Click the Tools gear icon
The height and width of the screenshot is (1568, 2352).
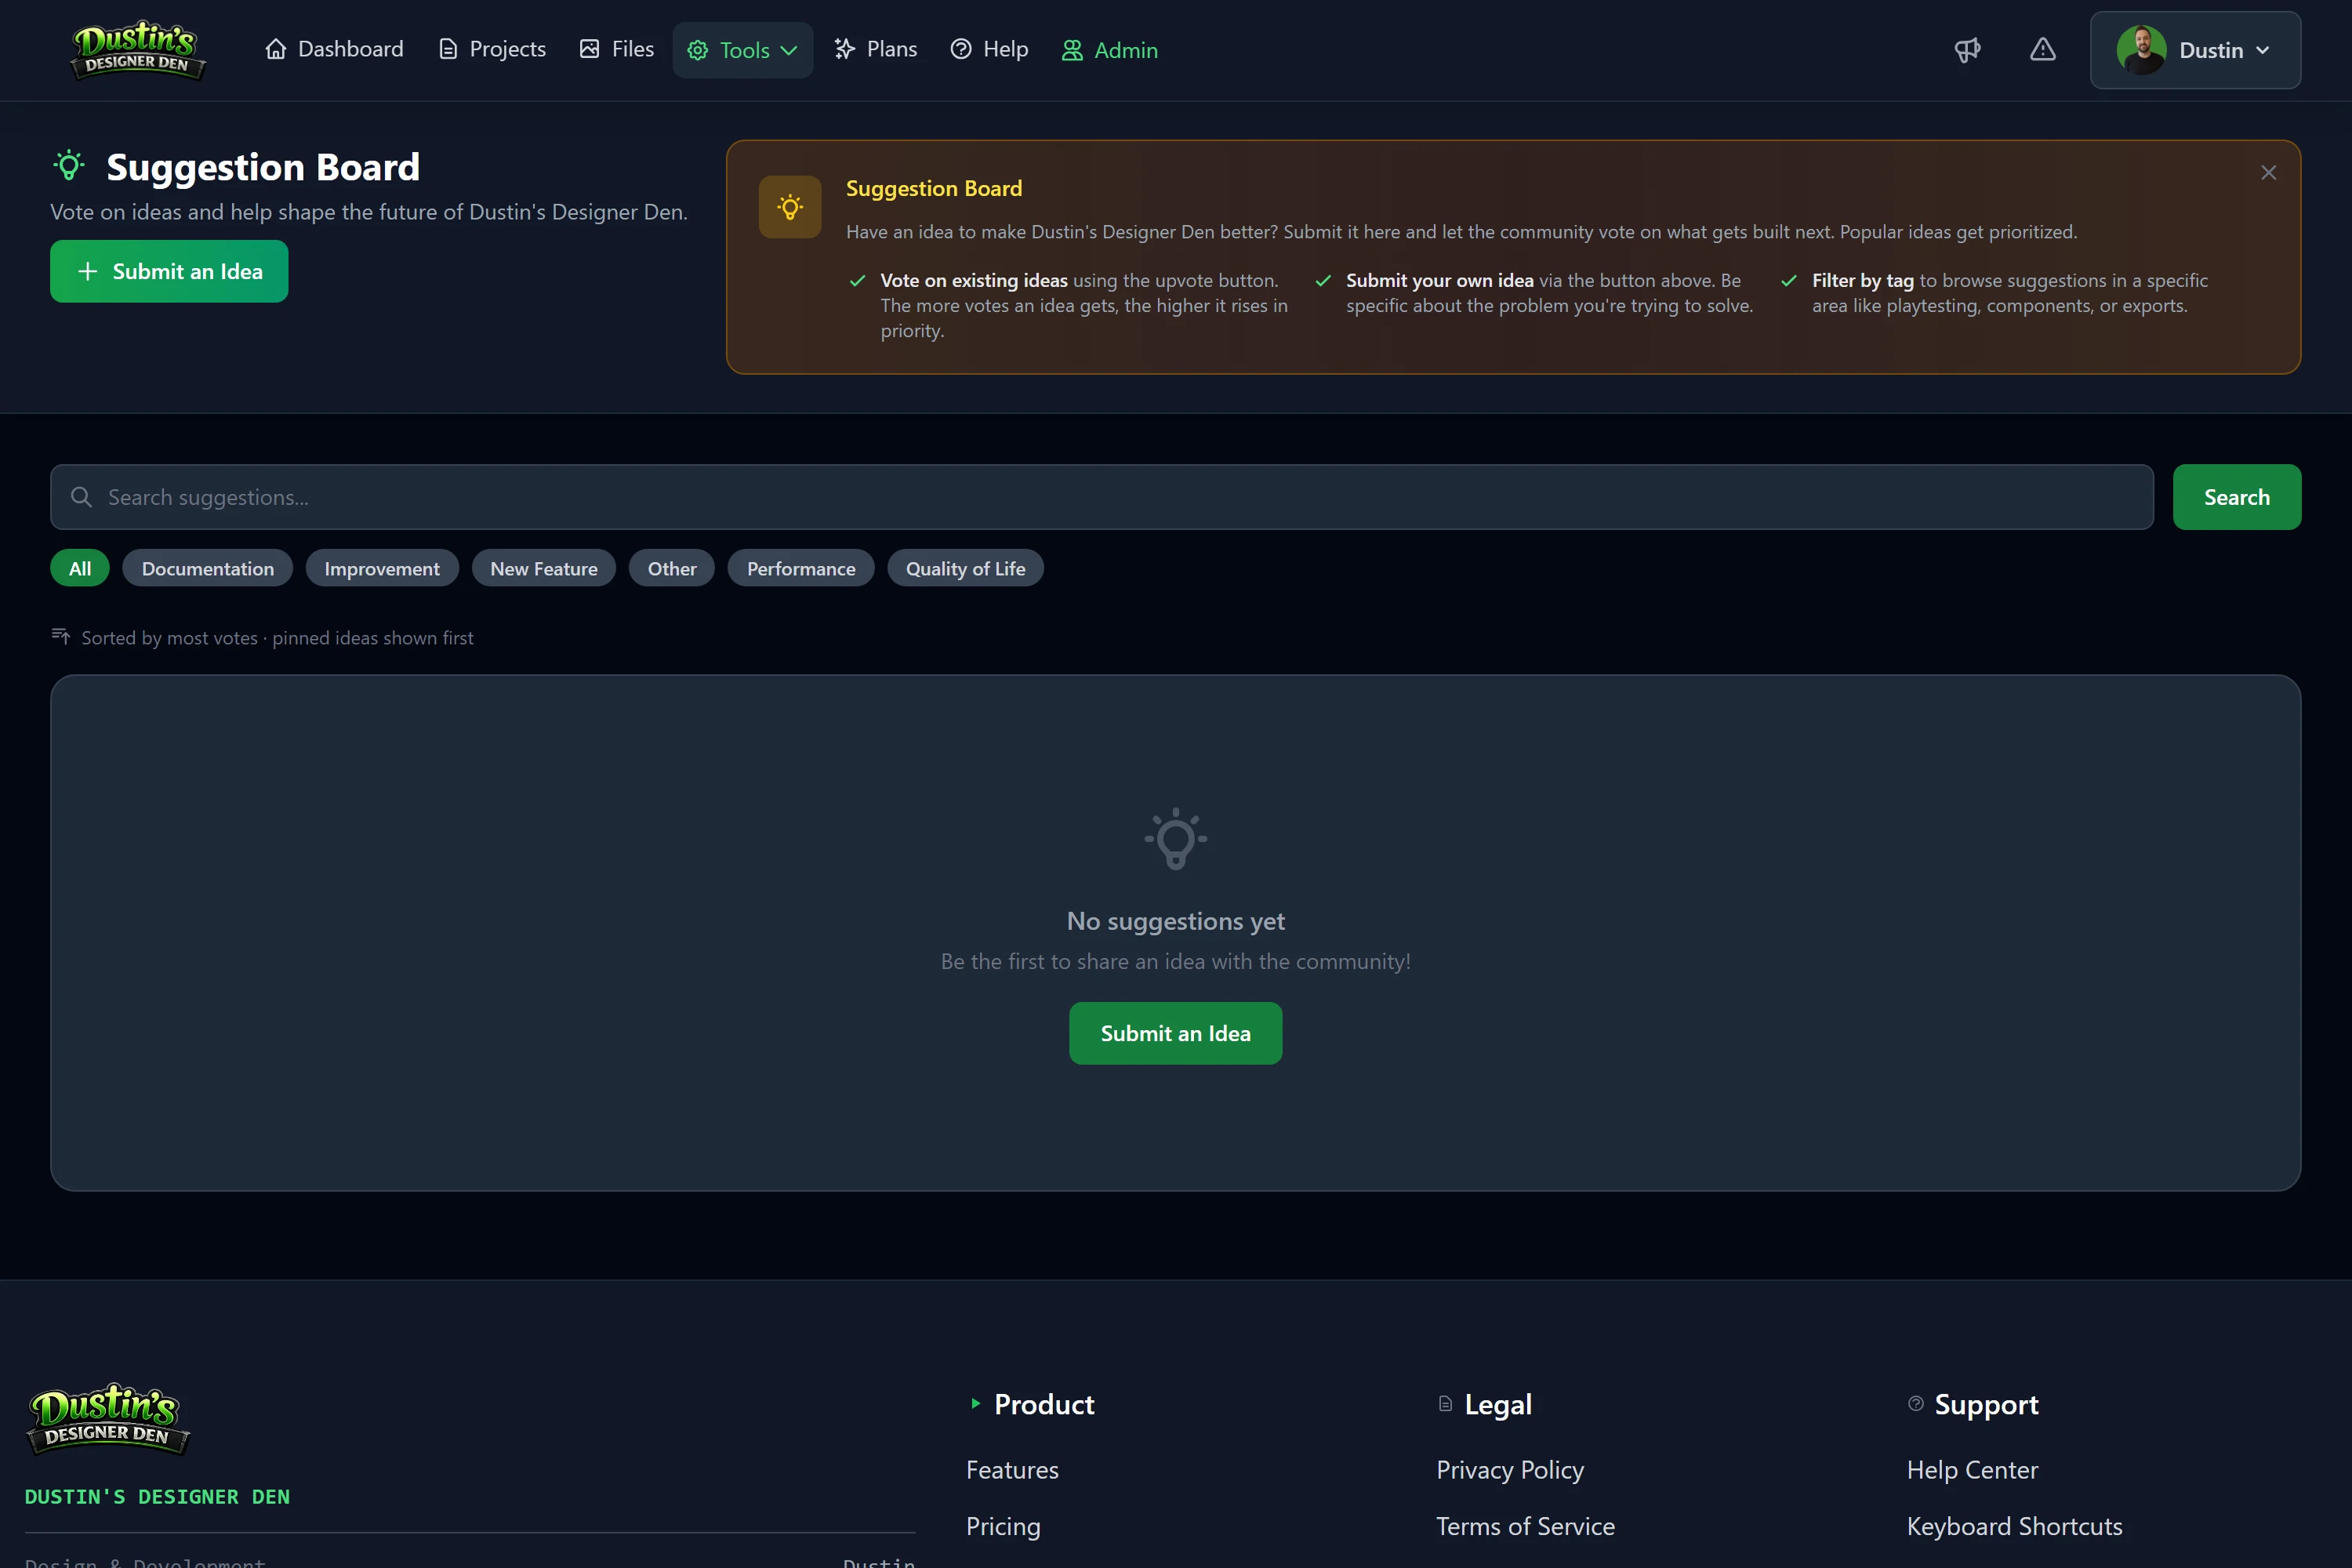pos(698,50)
